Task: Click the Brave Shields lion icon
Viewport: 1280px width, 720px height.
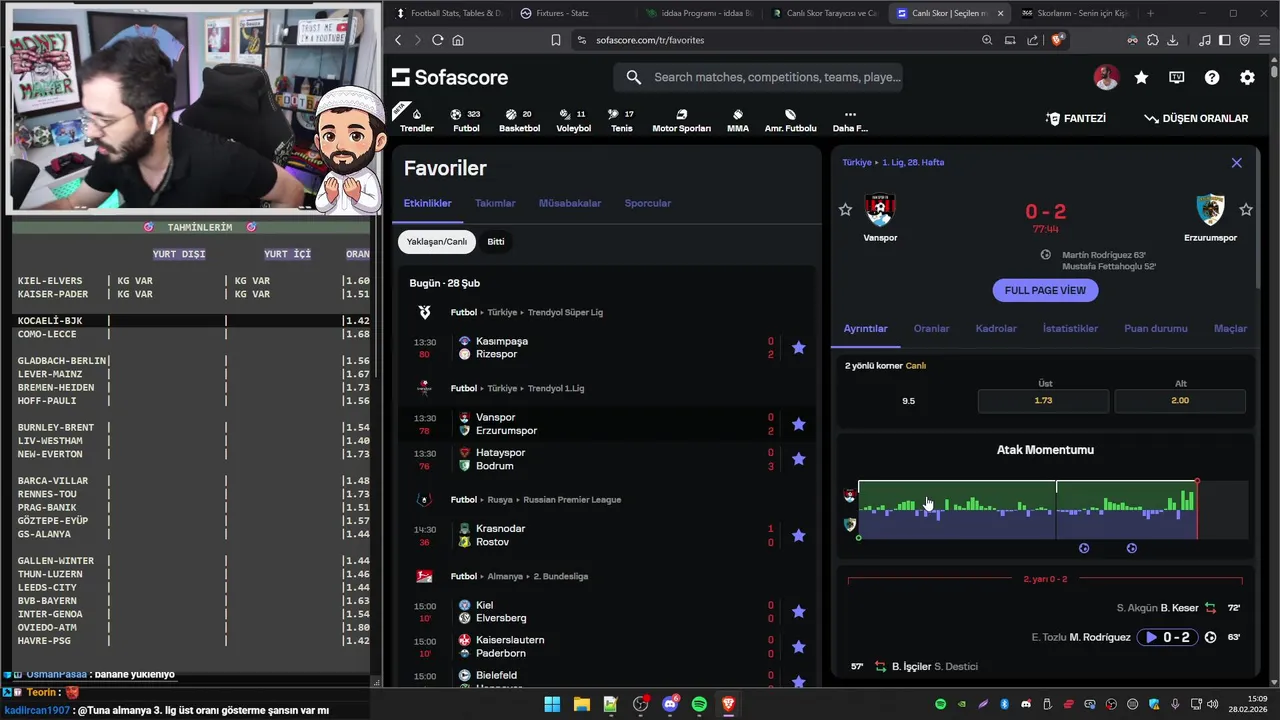Action: point(1057,40)
